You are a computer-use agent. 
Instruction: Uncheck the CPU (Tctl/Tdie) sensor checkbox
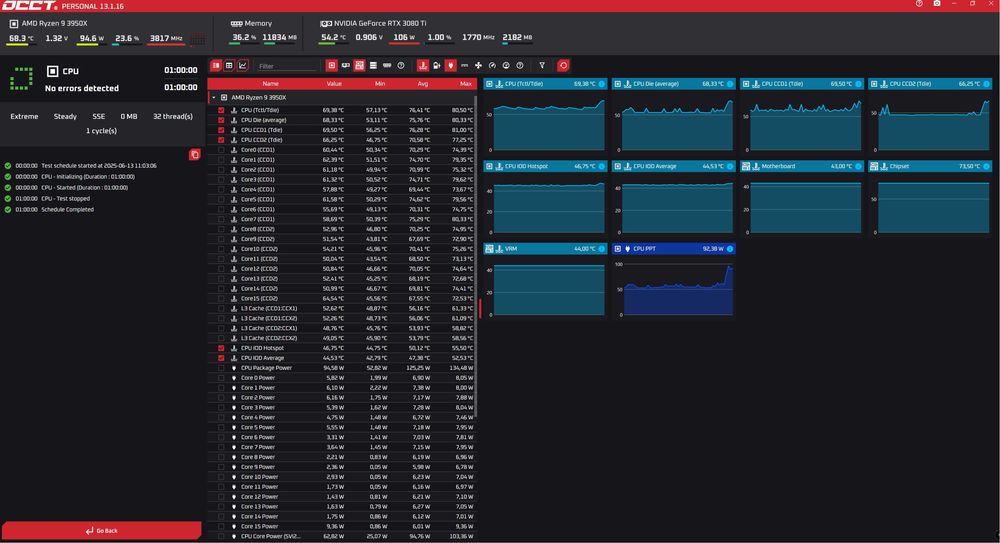221,110
